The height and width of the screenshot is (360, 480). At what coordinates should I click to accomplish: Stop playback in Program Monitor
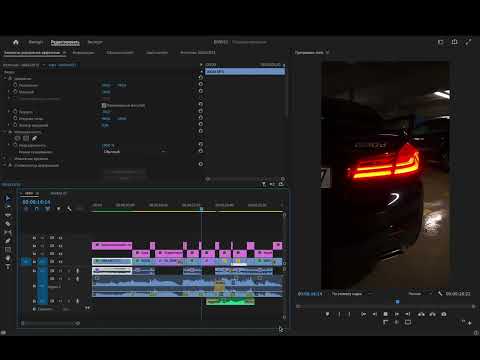tap(386, 314)
